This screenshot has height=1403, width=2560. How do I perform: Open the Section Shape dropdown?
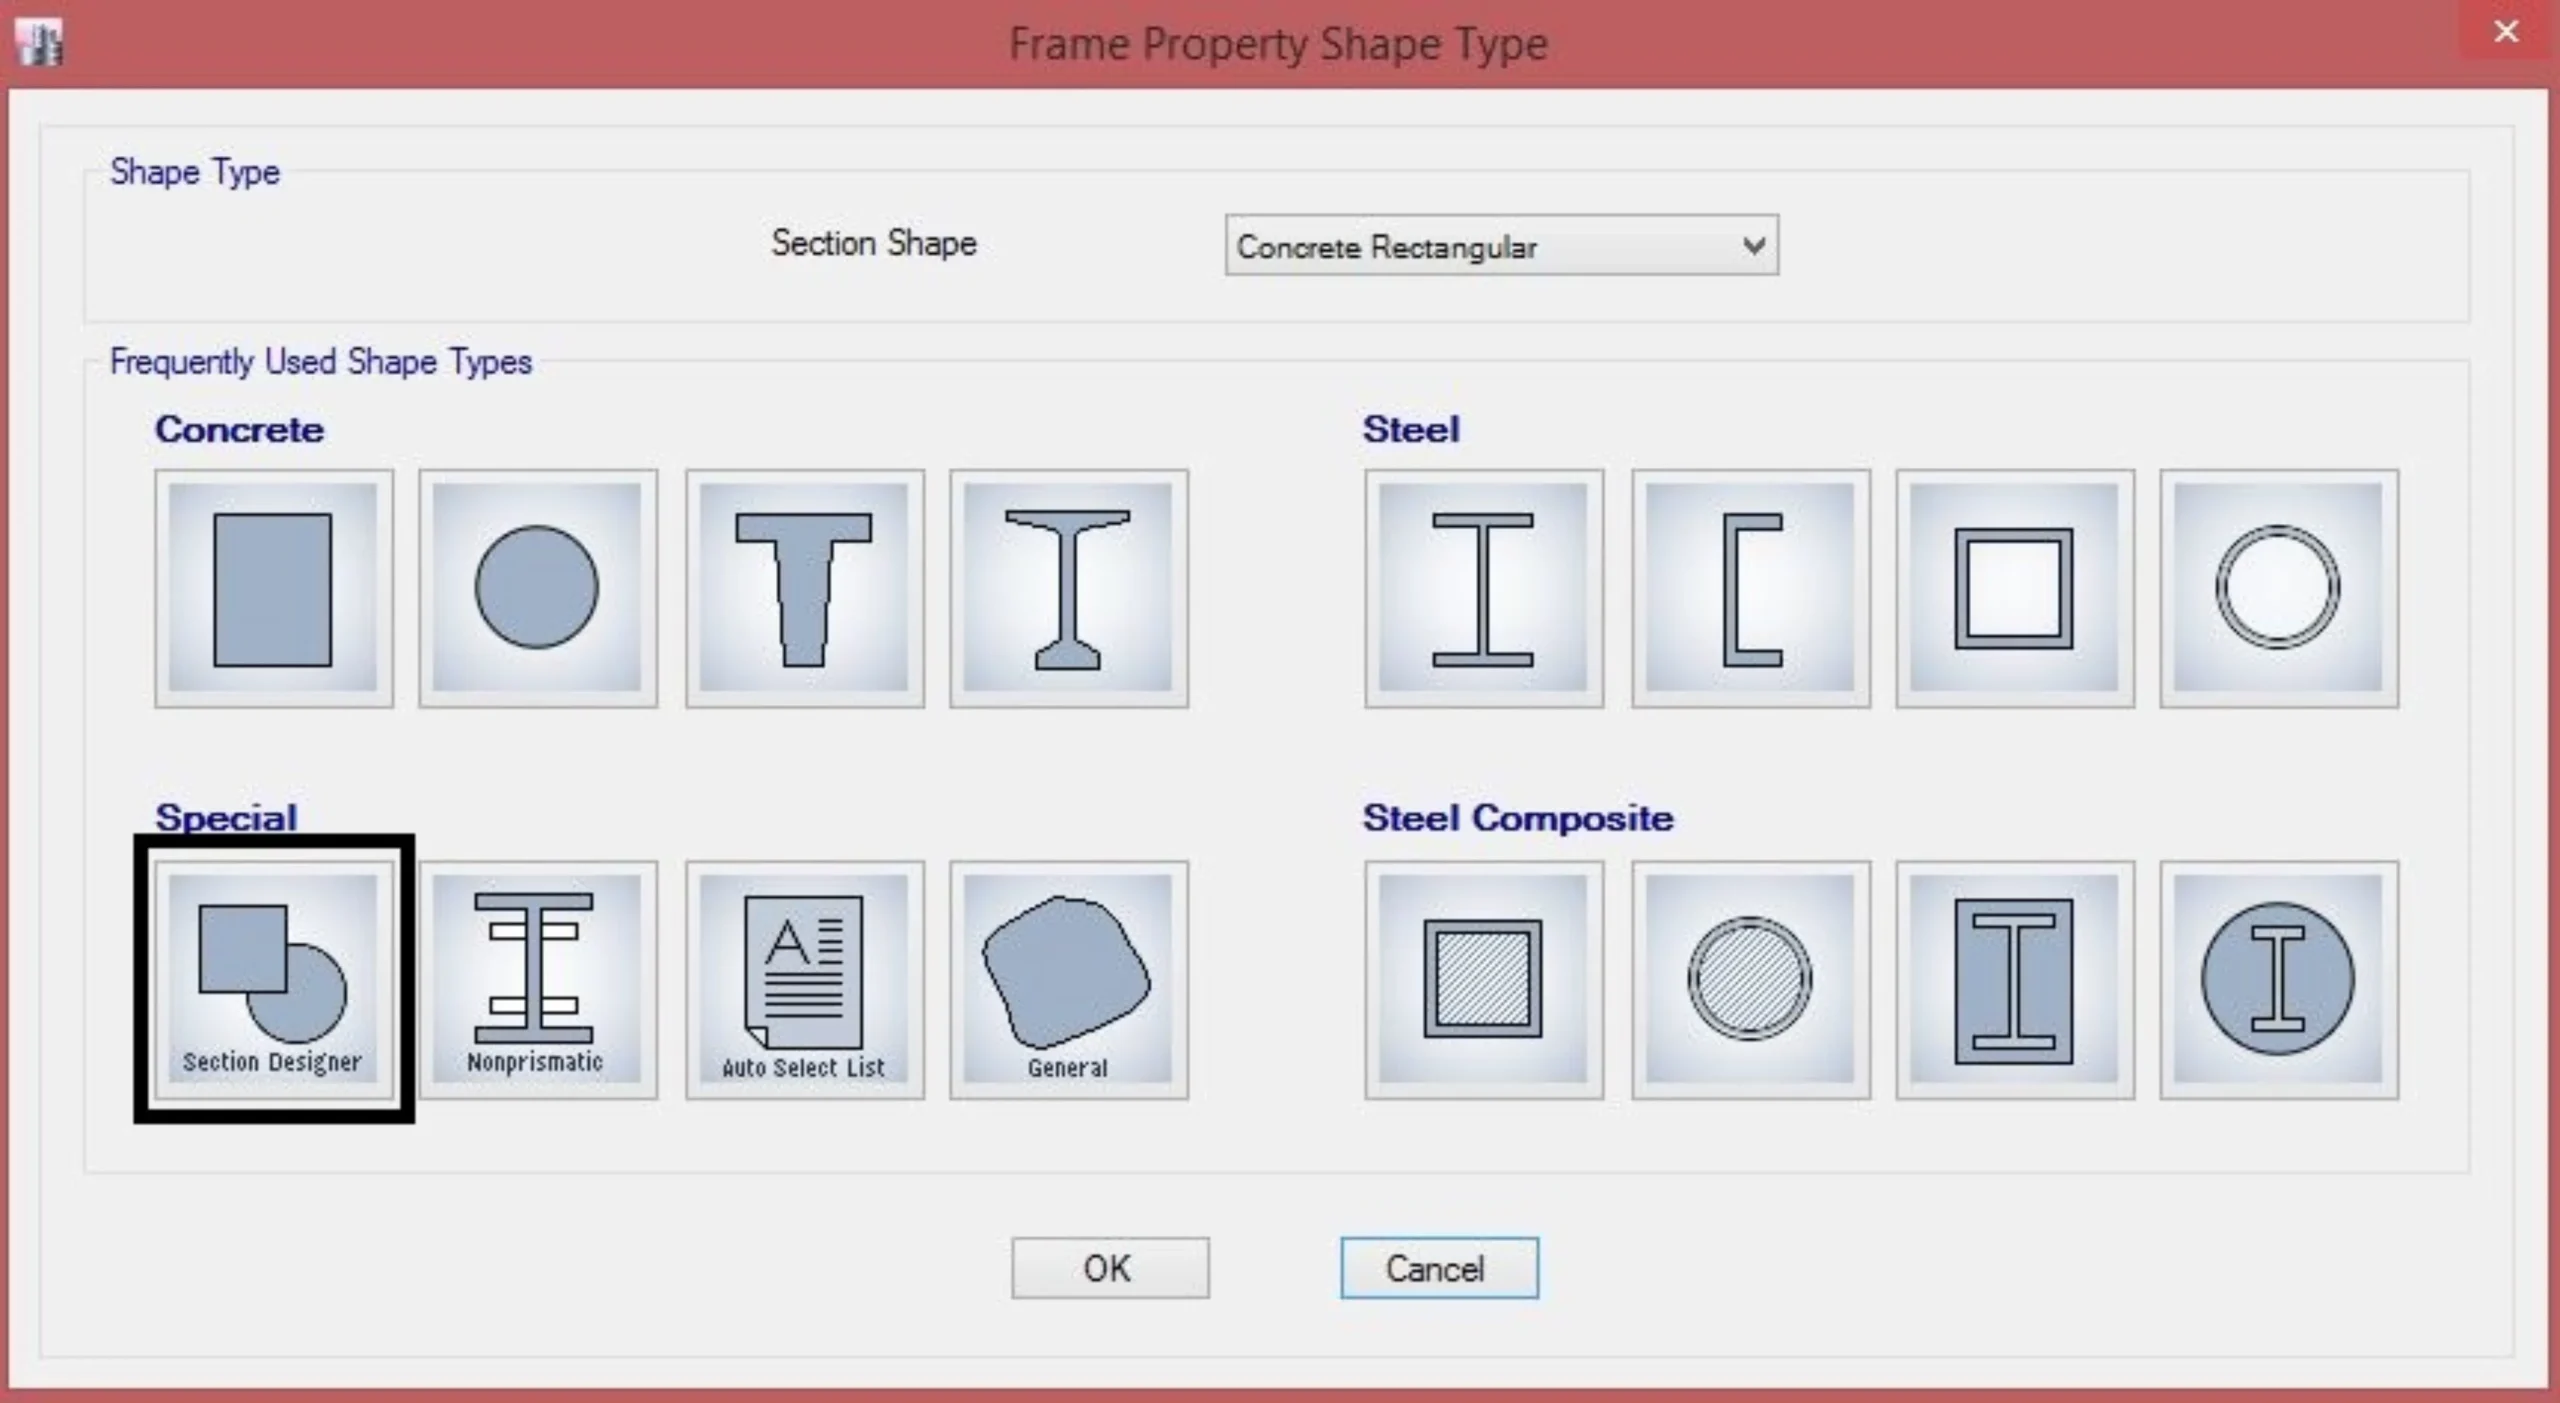point(1501,245)
